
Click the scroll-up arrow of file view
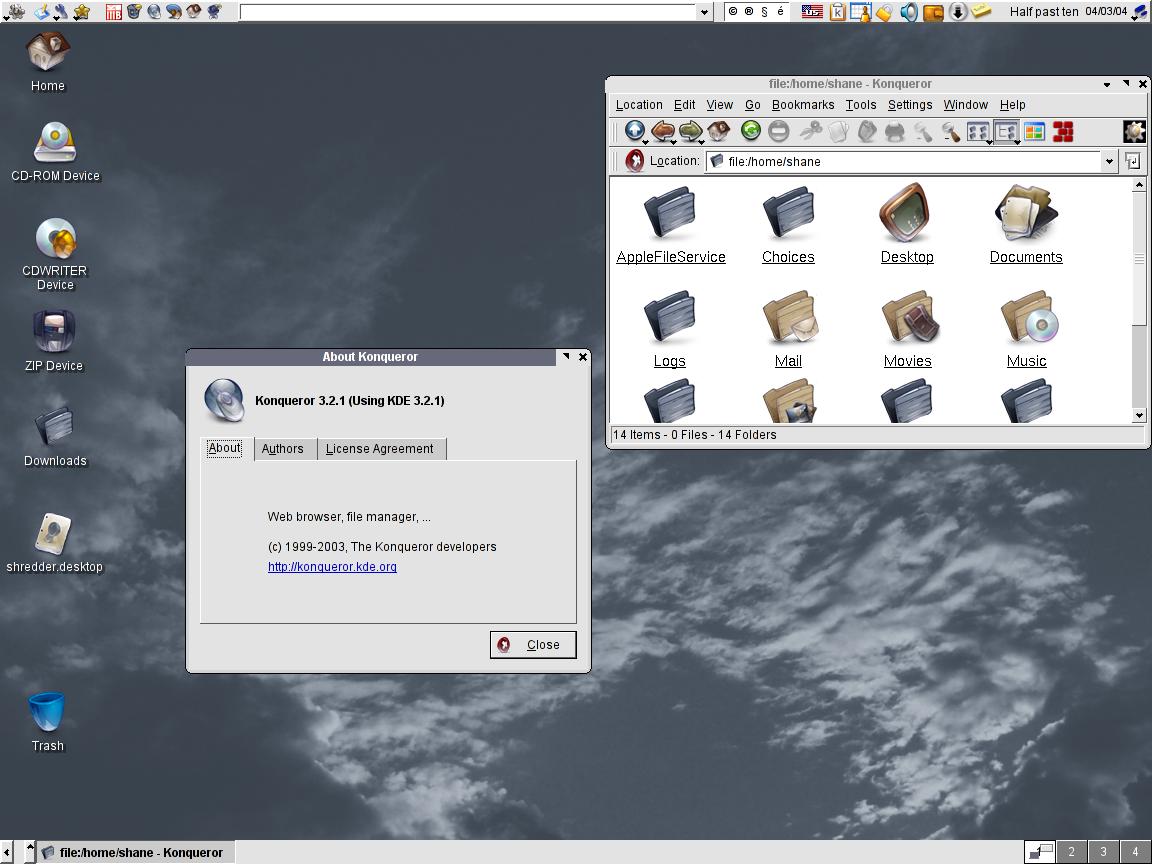point(1139,184)
